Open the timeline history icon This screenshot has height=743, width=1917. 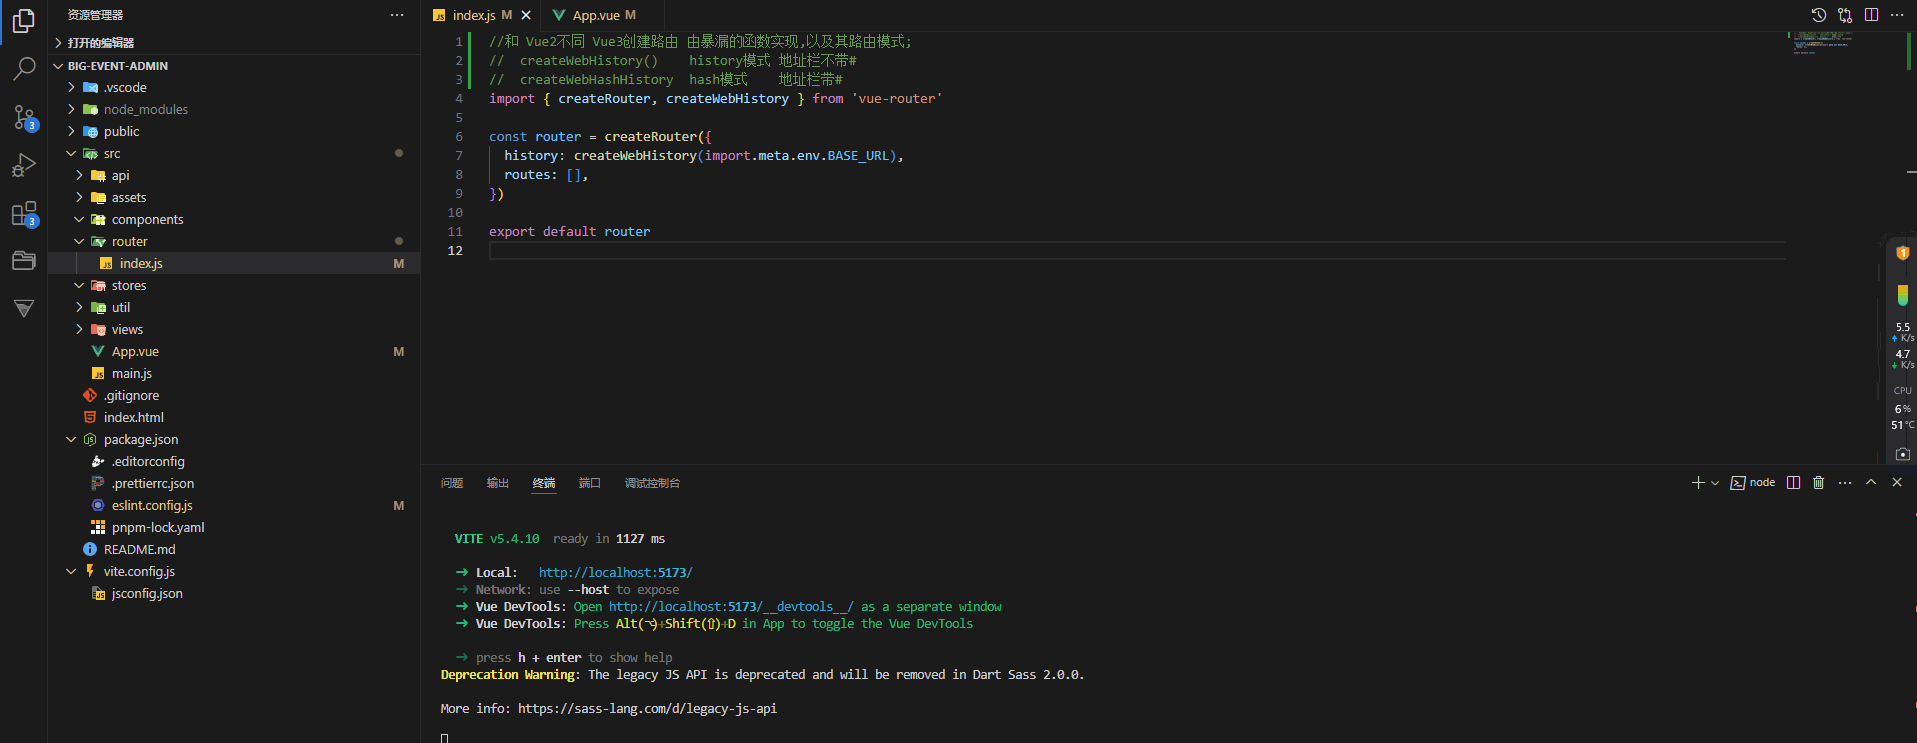(1819, 15)
